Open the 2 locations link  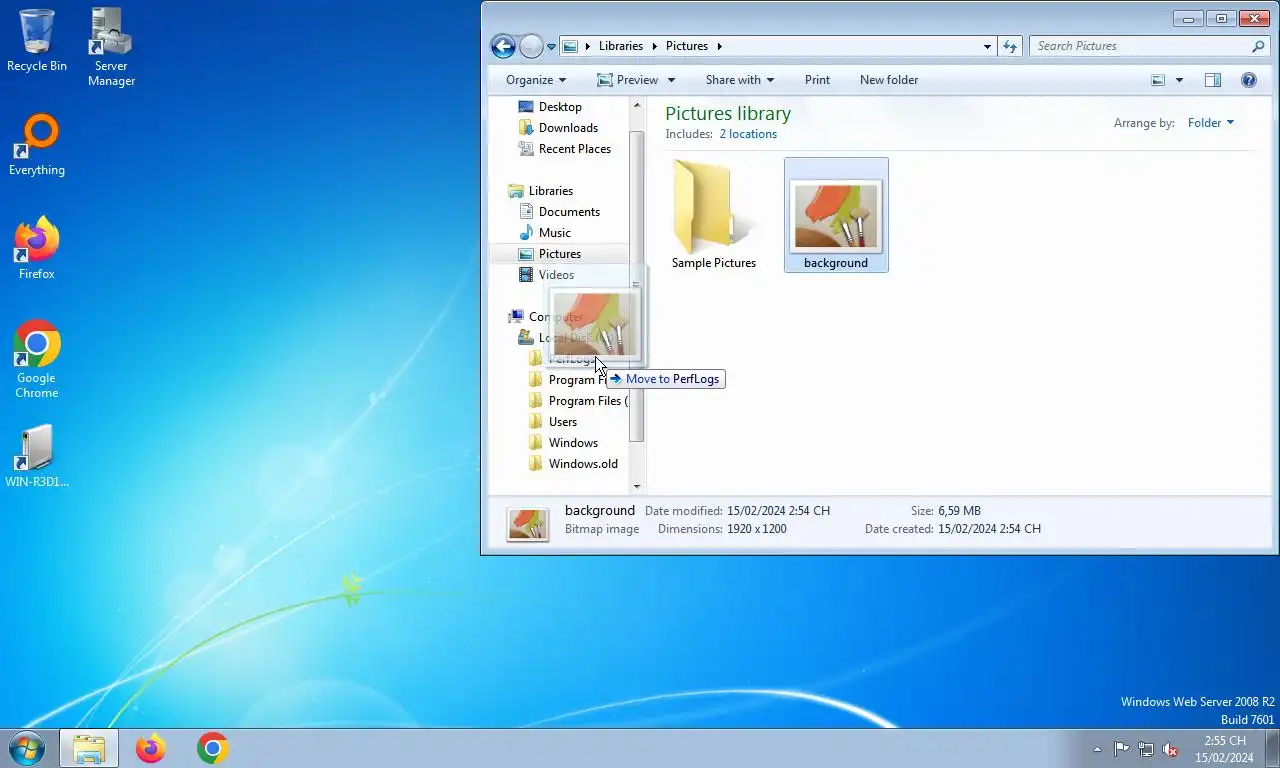click(x=748, y=134)
